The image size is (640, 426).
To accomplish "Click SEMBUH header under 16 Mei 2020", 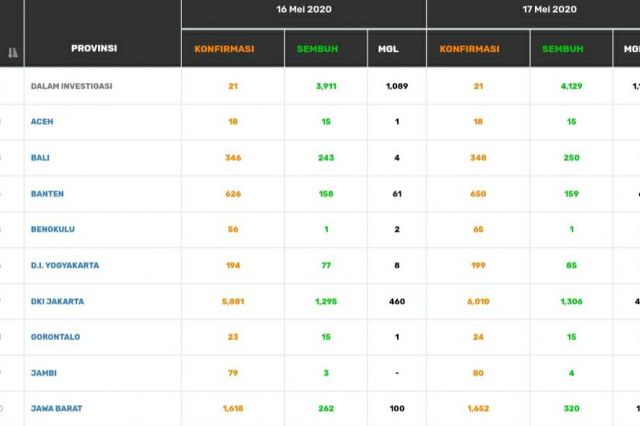I will 317,48.
